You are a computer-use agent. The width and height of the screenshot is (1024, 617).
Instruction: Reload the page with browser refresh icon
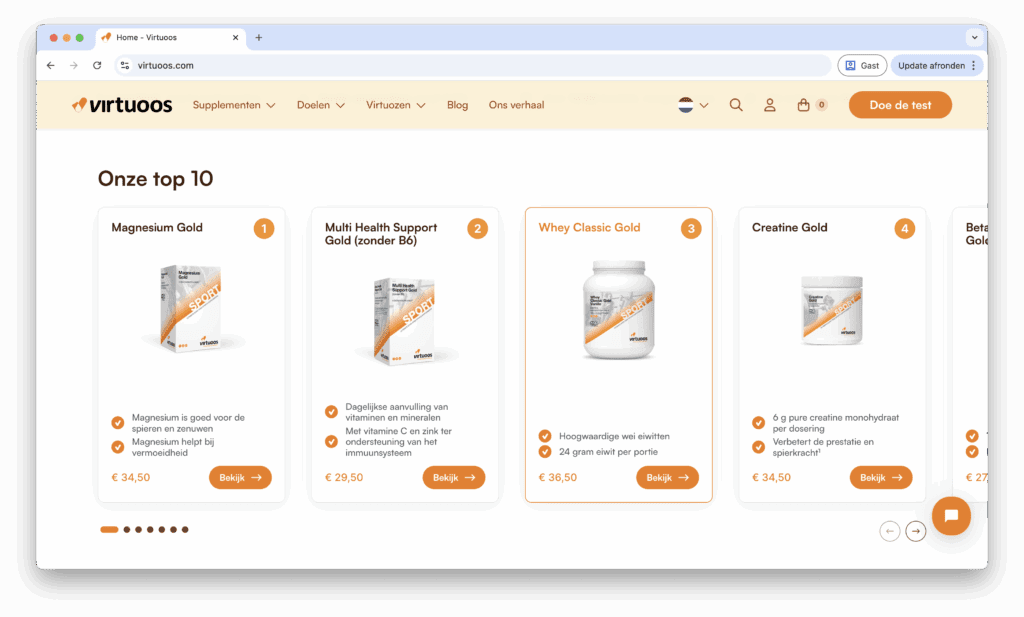pos(97,65)
